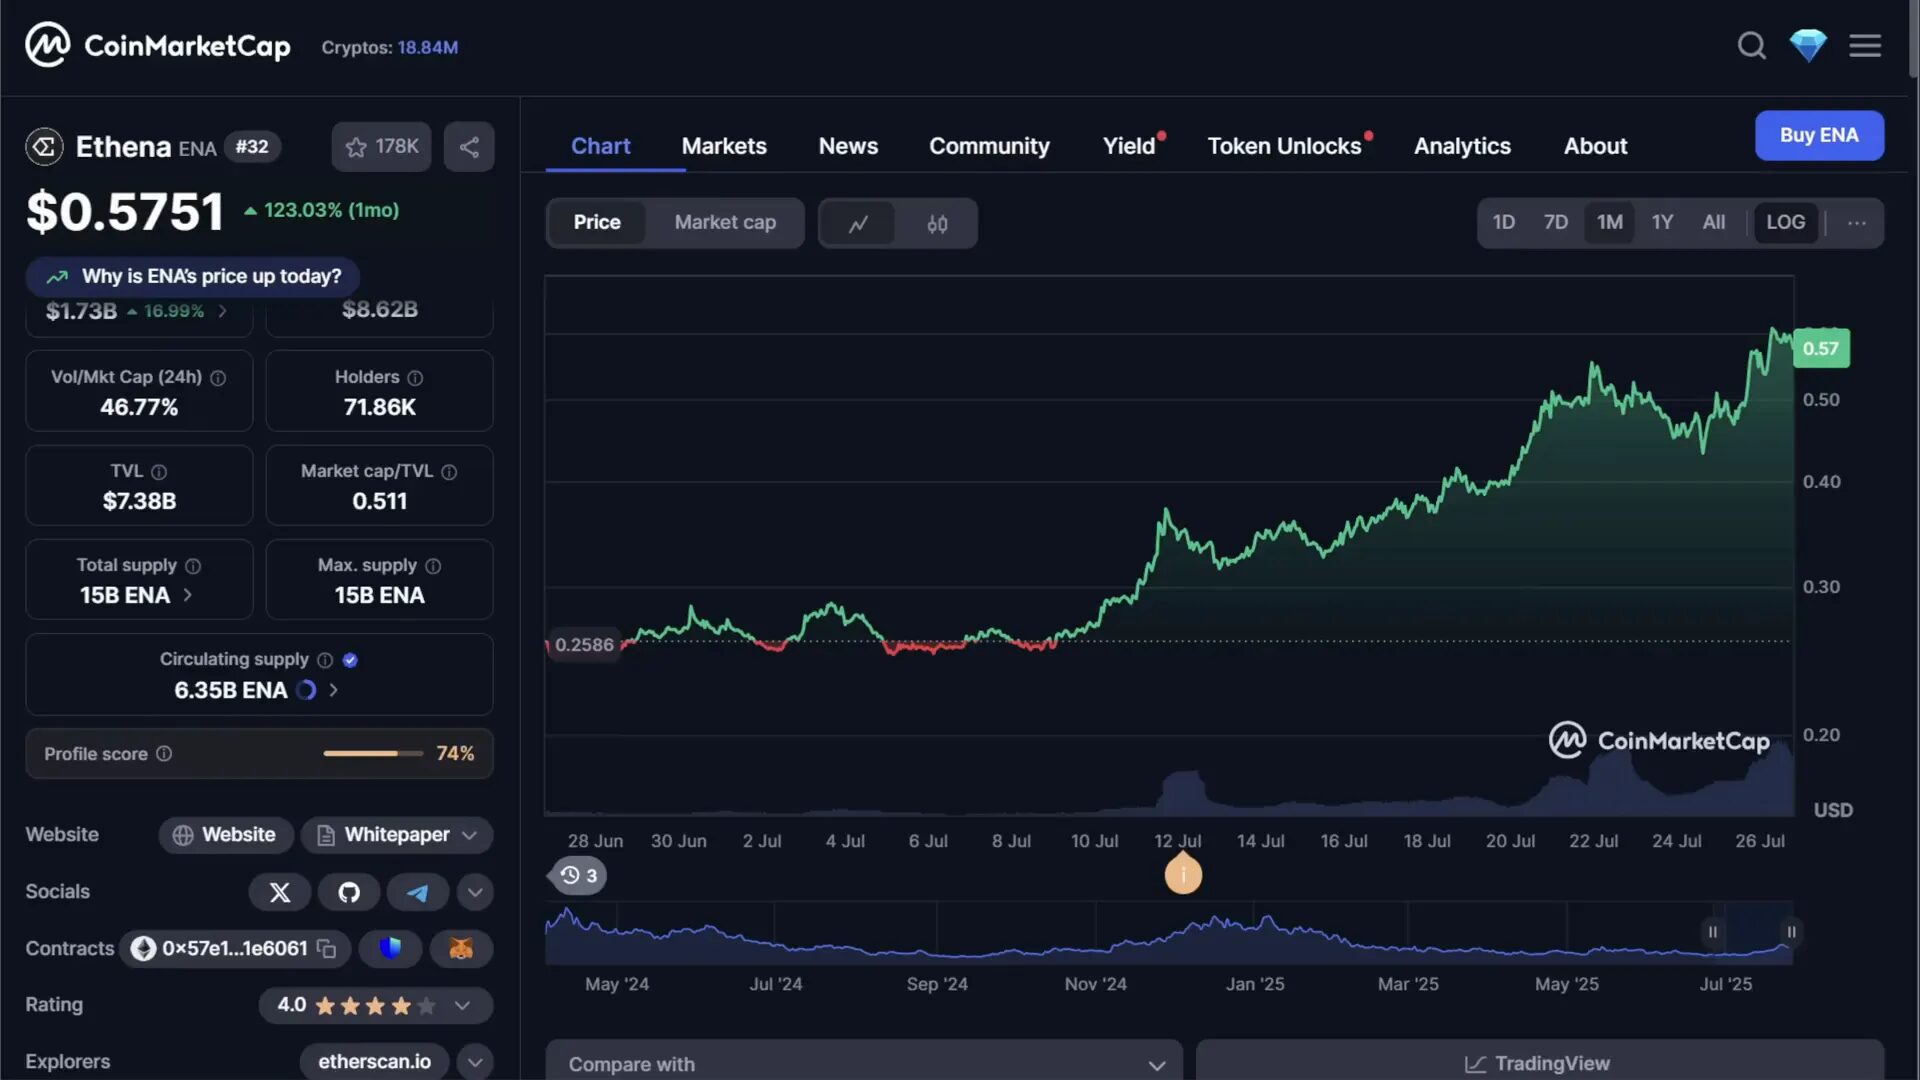Open the search on CoinMarketCap
Image resolution: width=1920 pixels, height=1080 pixels.
click(1751, 45)
